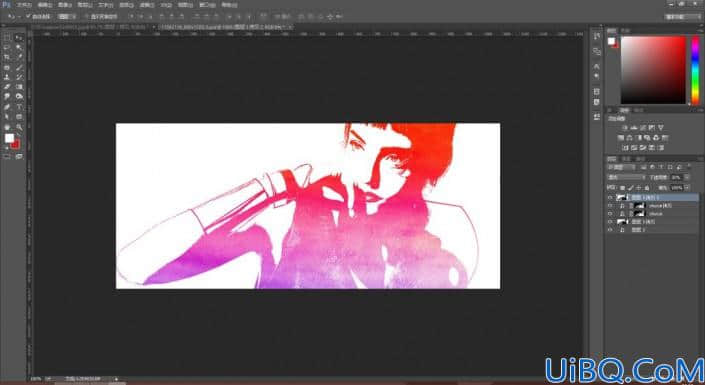
Task: Open the layer blend mode dropdown
Action: point(626,178)
